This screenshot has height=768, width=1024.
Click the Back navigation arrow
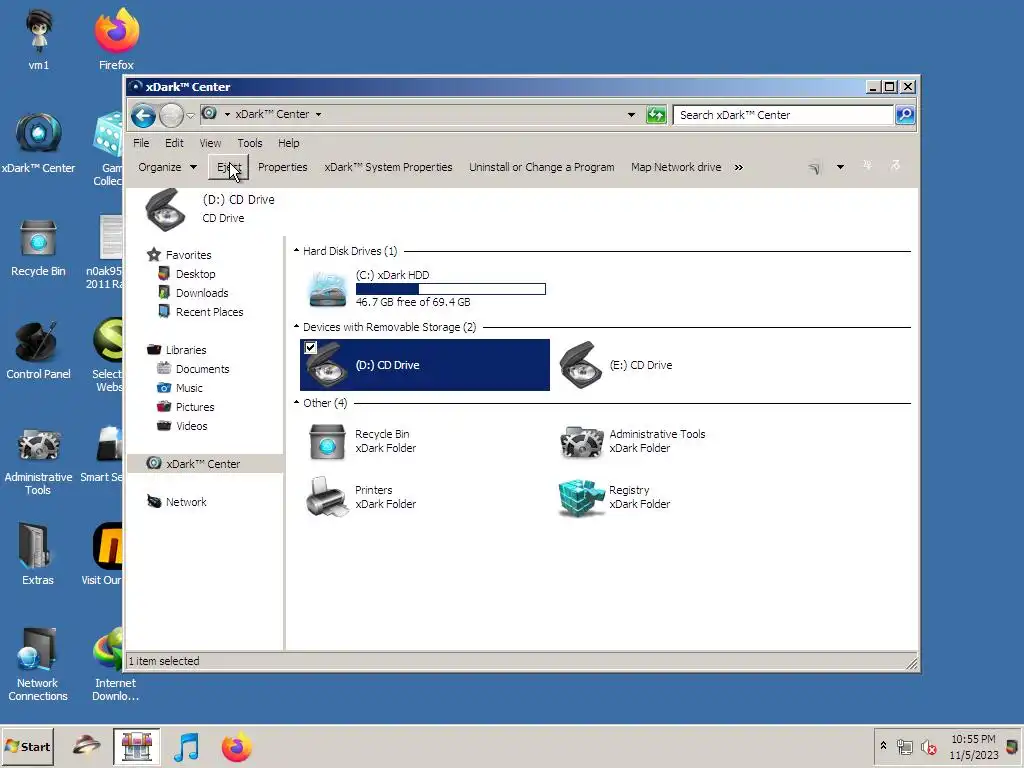pyautogui.click(x=143, y=116)
